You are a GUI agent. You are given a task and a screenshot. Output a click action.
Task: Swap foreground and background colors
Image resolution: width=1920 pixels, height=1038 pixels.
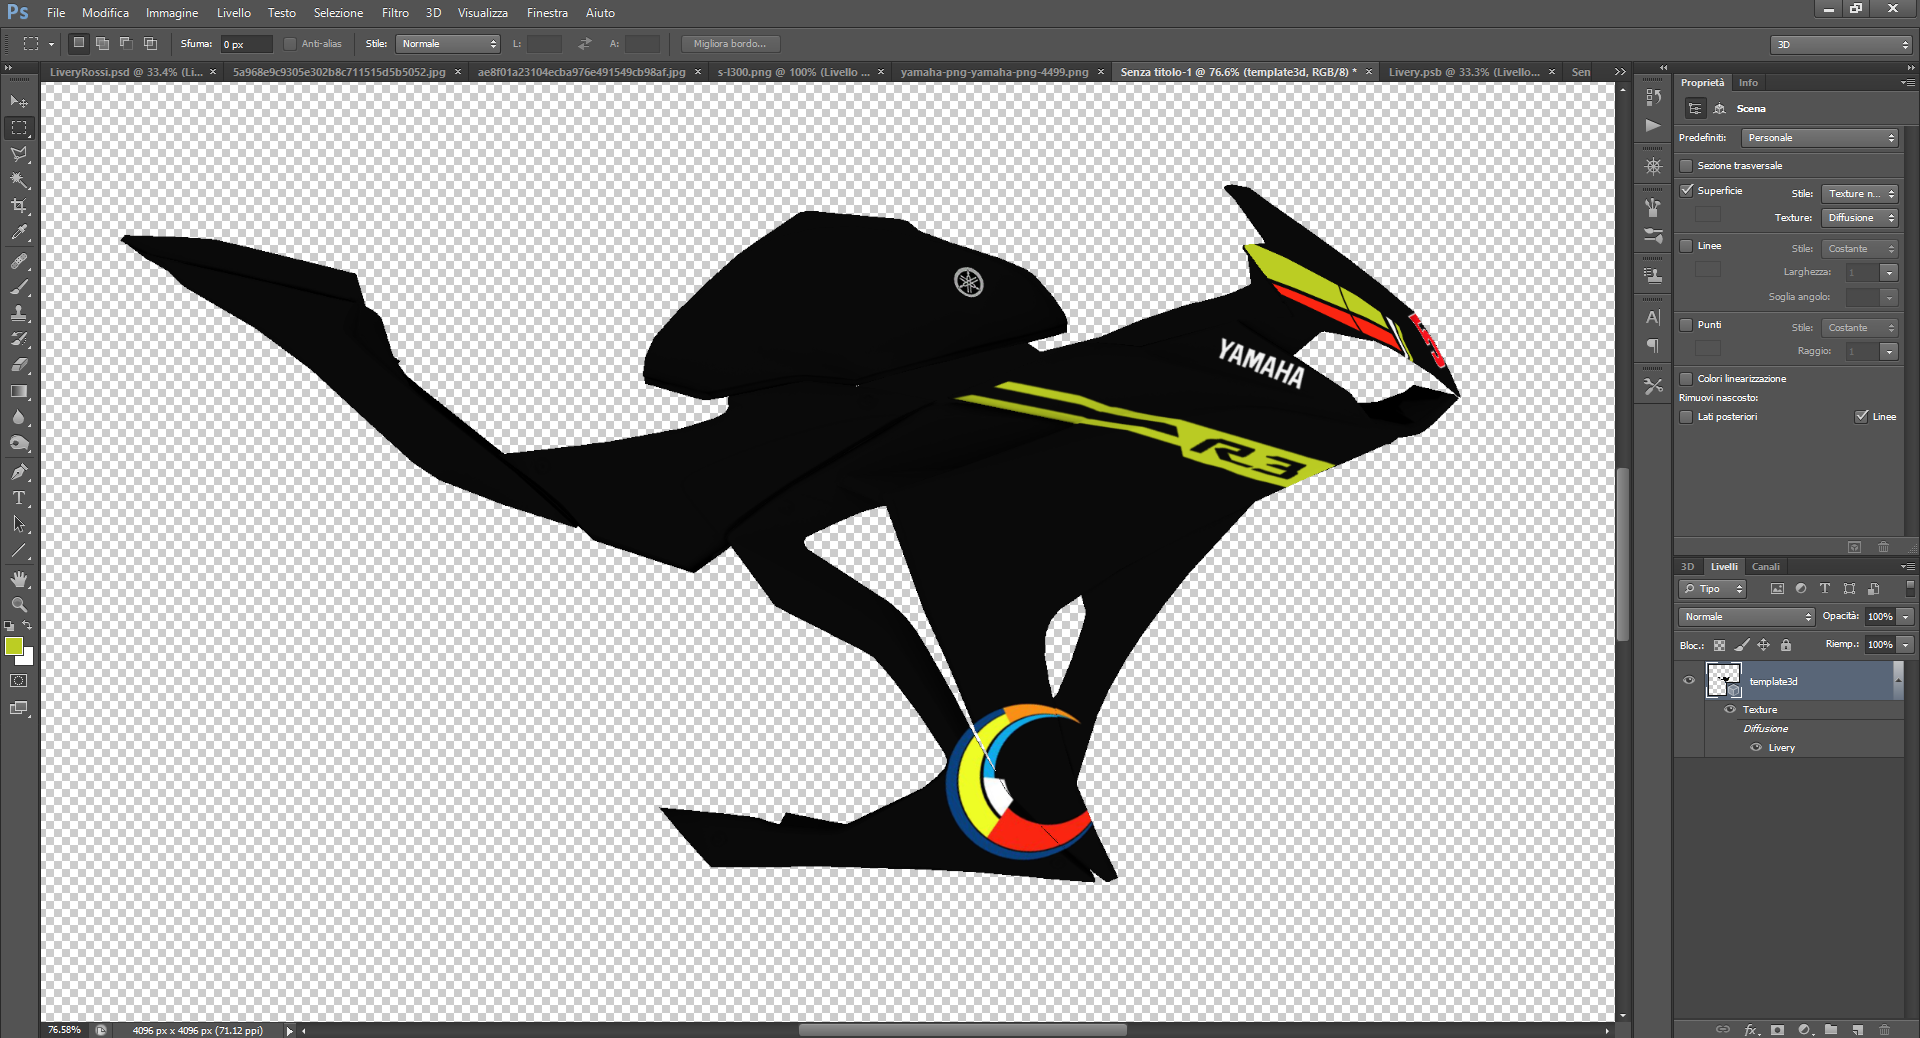point(28,626)
